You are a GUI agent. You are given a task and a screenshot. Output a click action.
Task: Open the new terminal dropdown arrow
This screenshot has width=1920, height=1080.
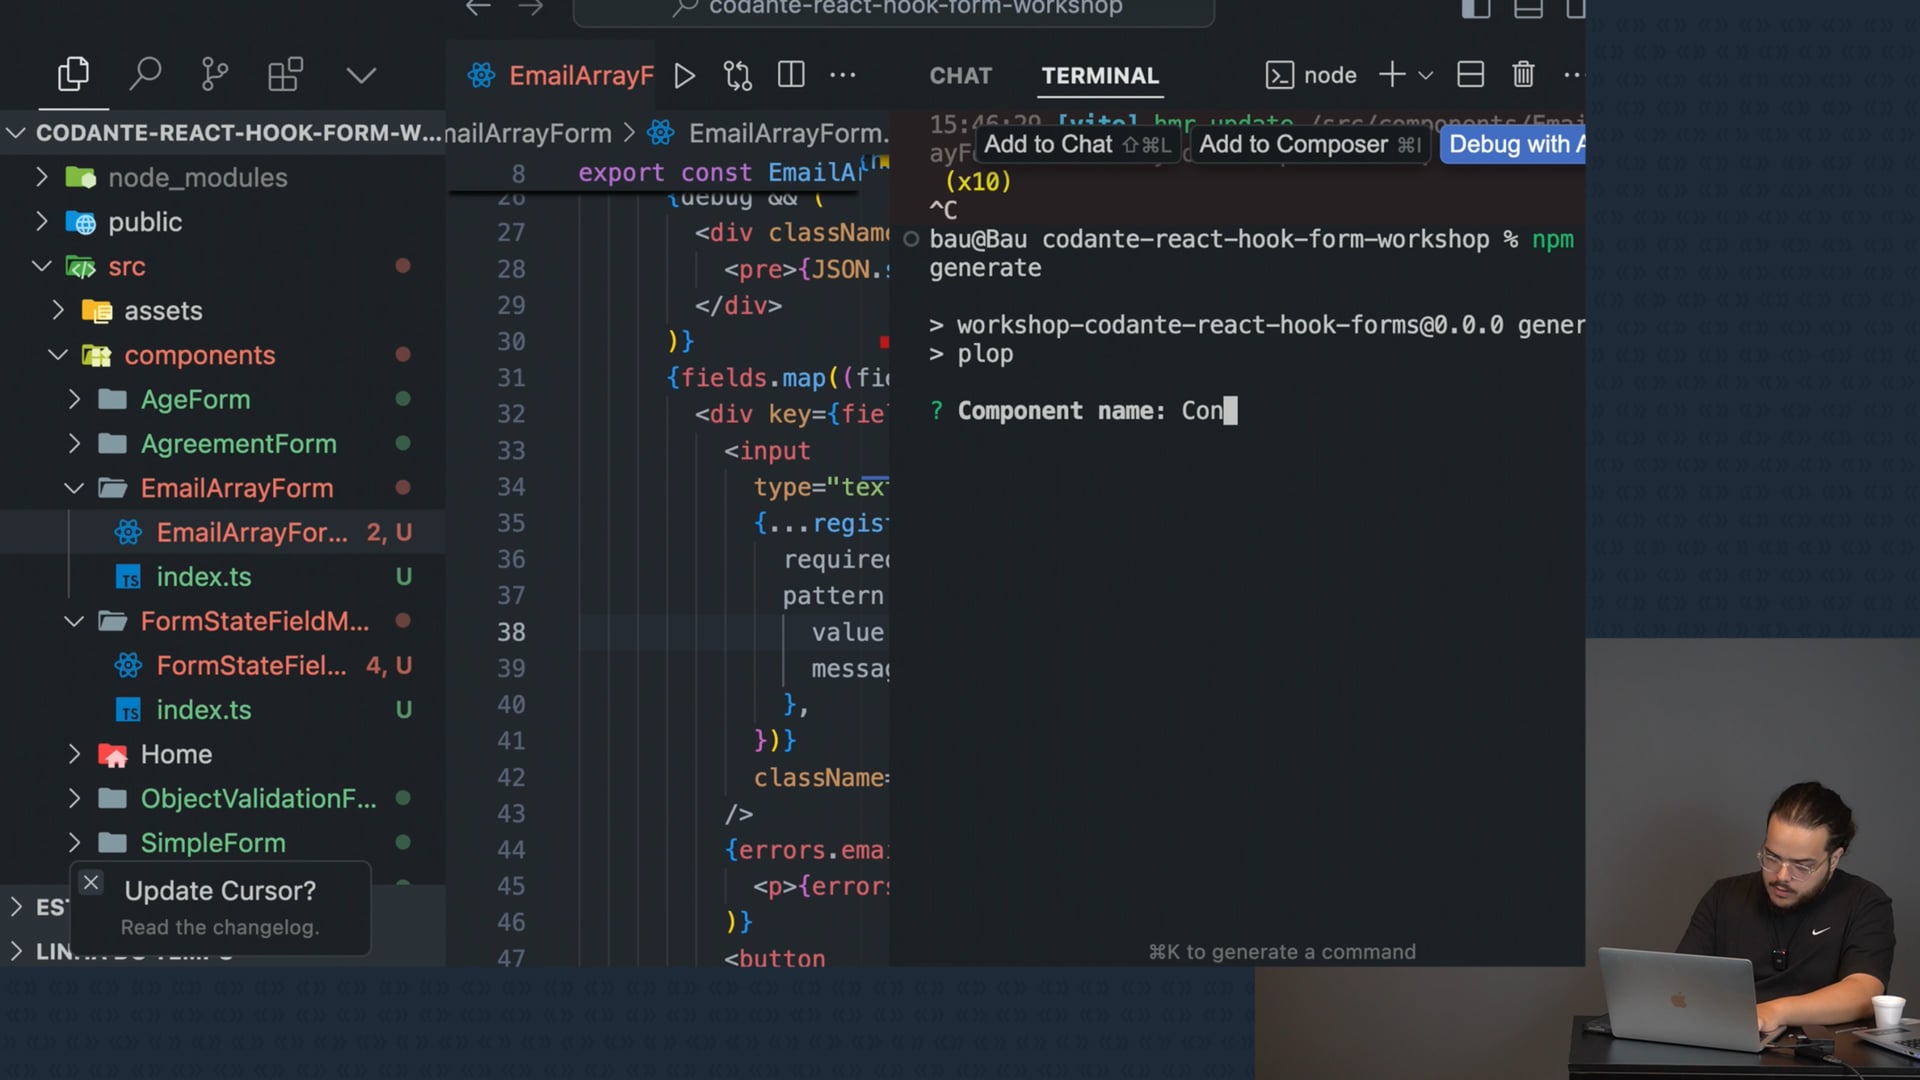pyautogui.click(x=1426, y=76)
